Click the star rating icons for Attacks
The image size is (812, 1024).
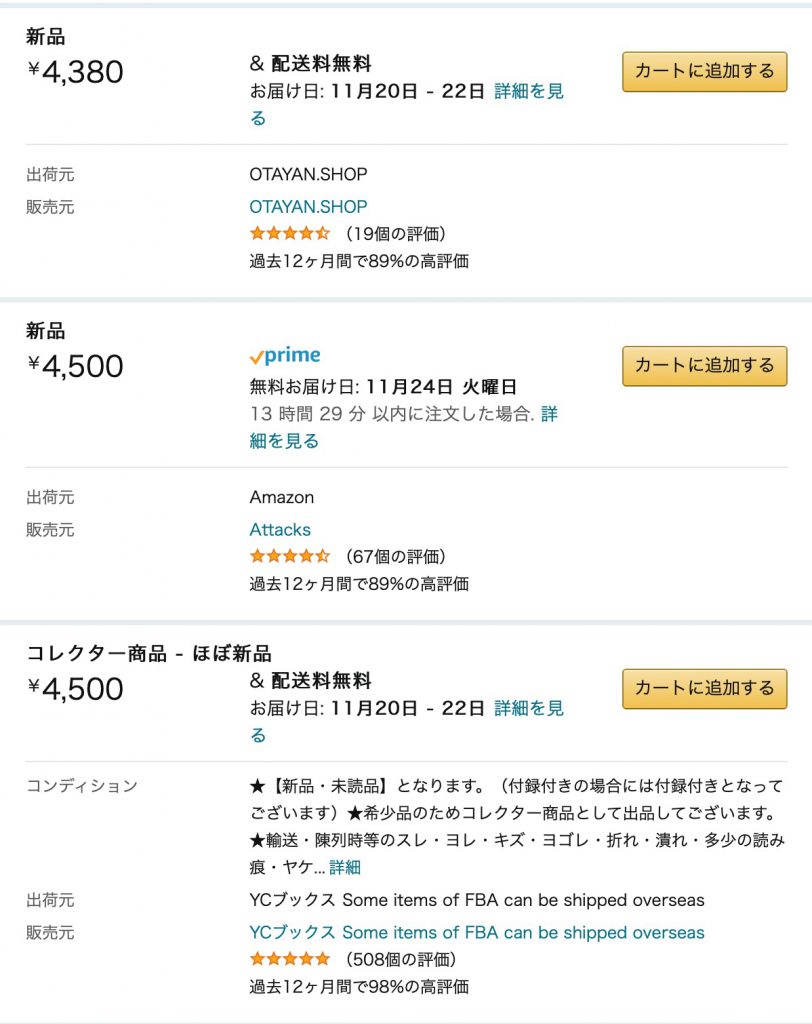pyautogui.click(x=289, y=557)
